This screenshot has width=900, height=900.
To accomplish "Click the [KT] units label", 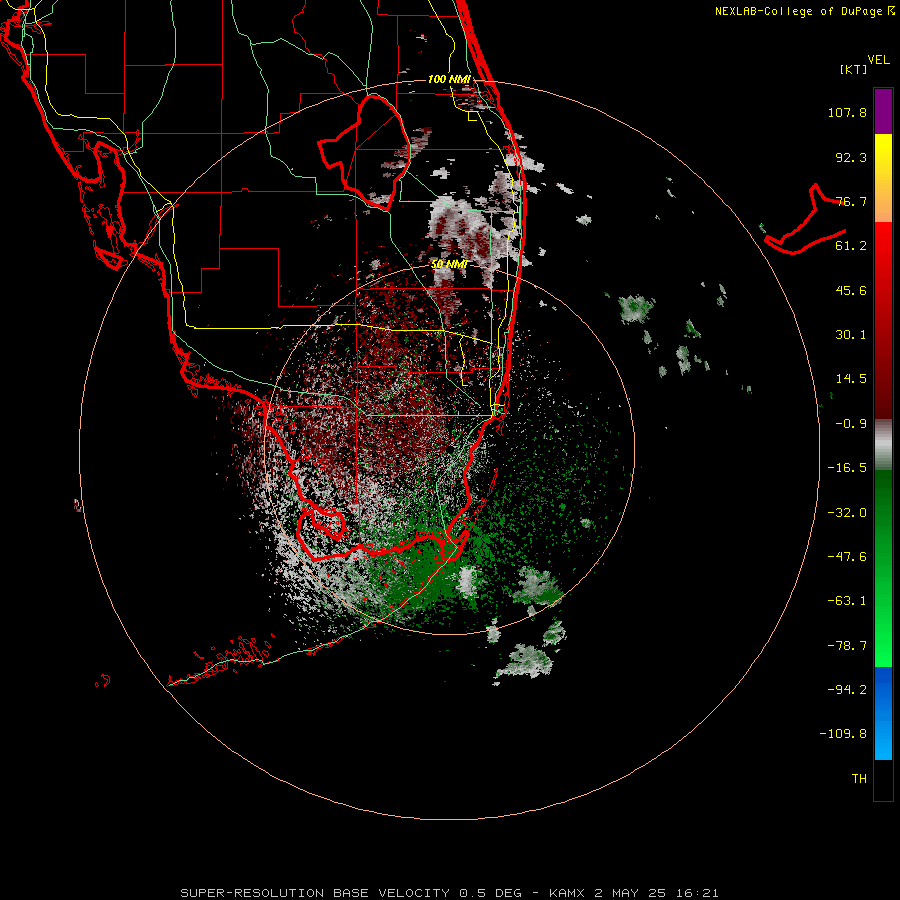I will pos(854,69).
